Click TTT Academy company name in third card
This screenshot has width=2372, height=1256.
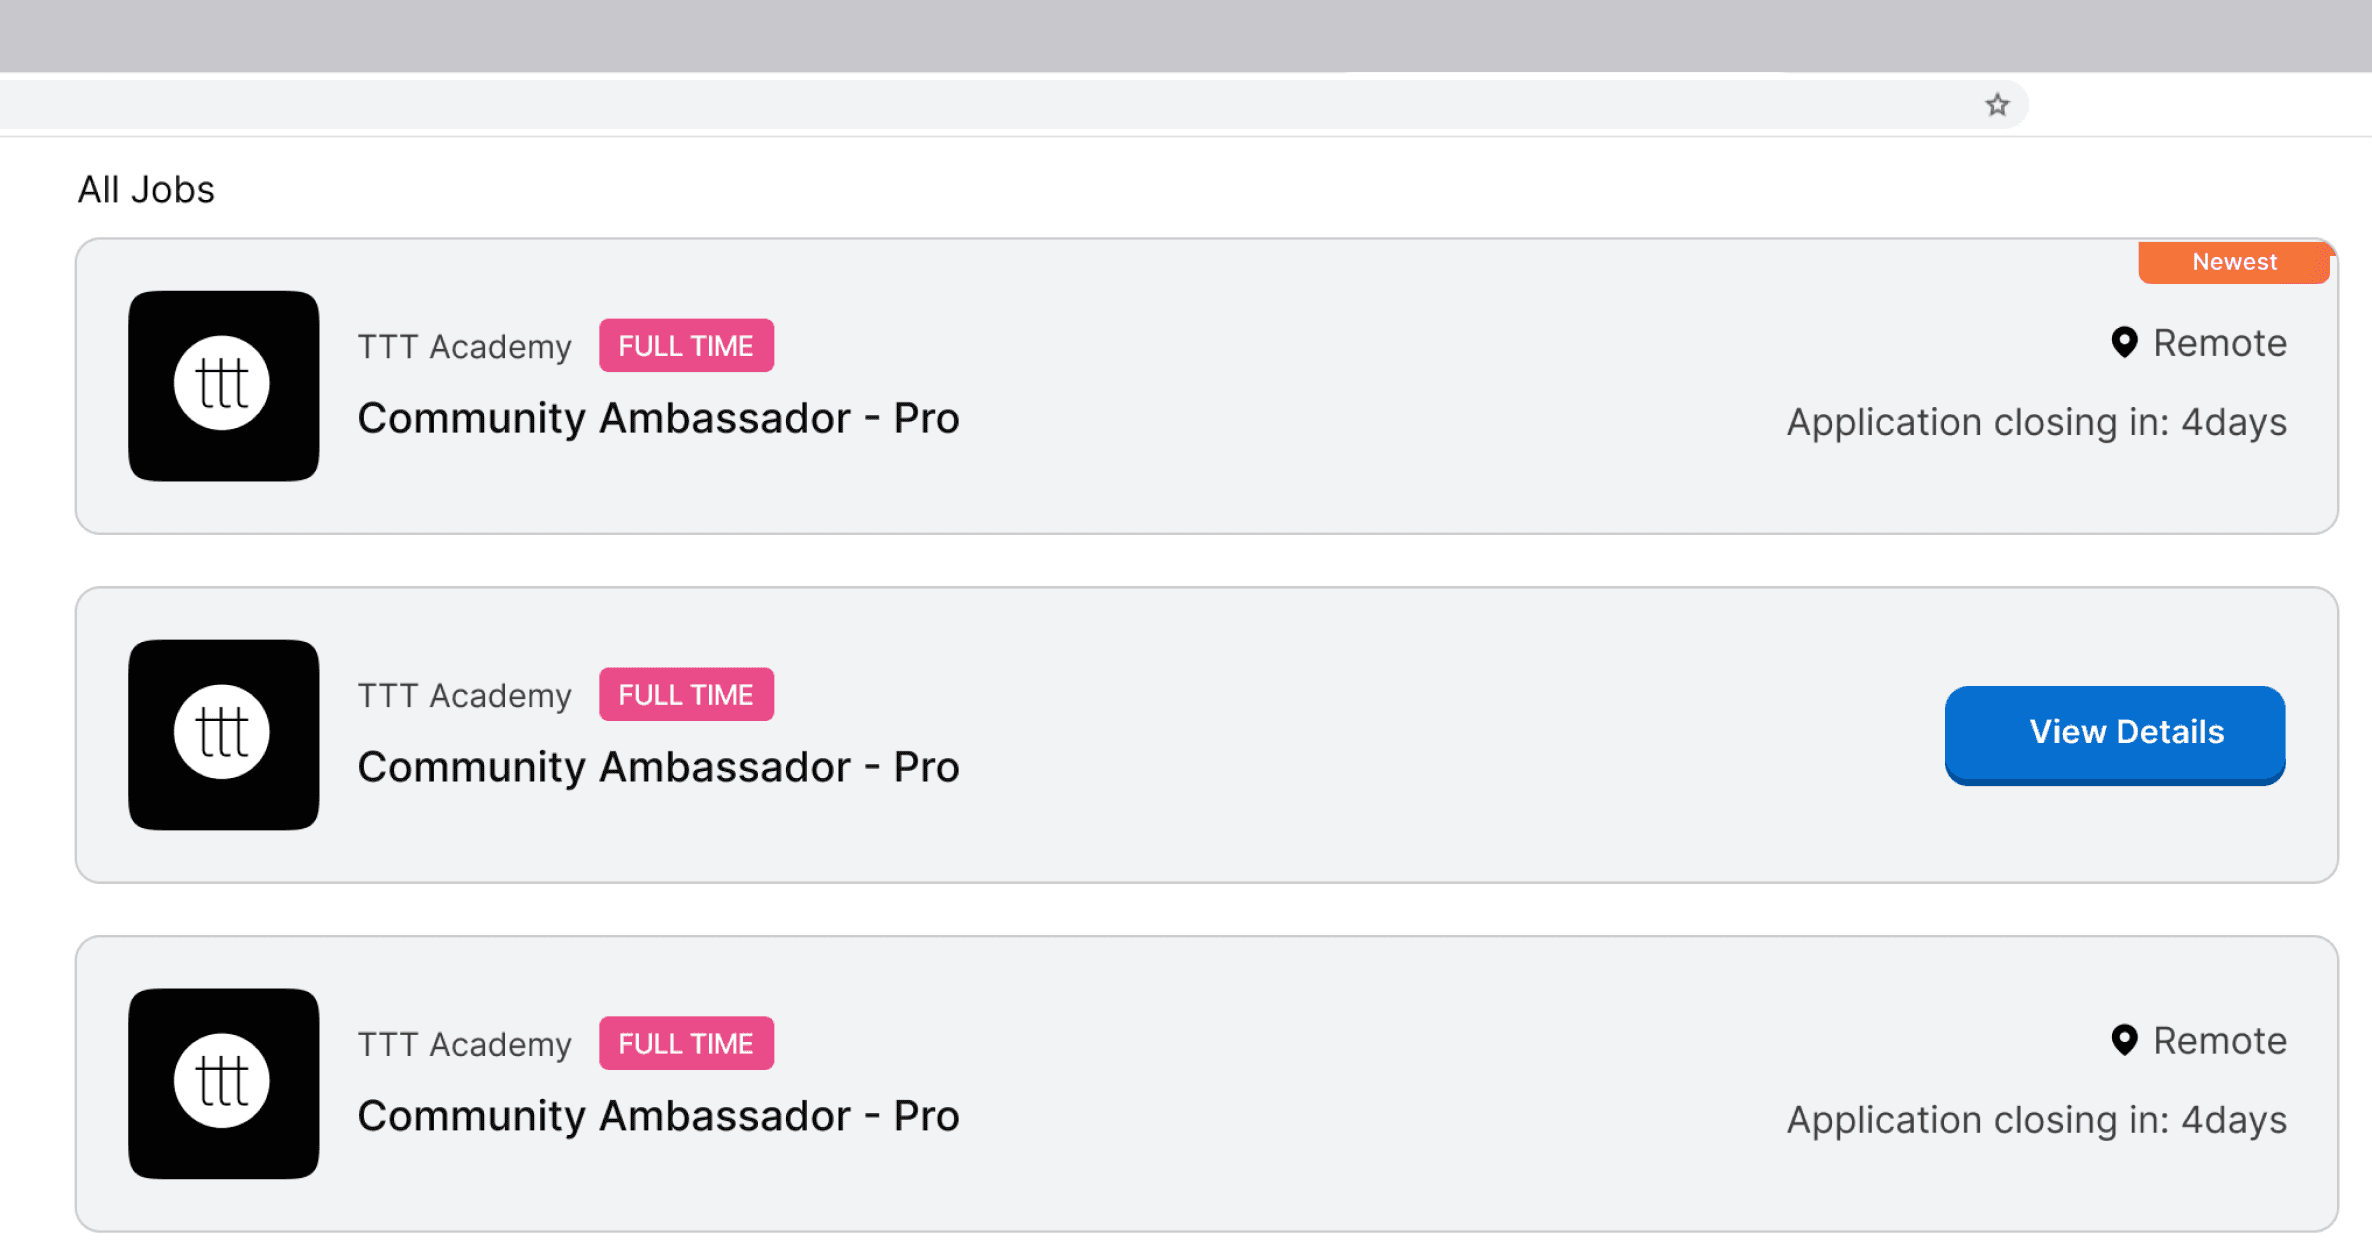pyautogui.click(x=465, y=1045)
